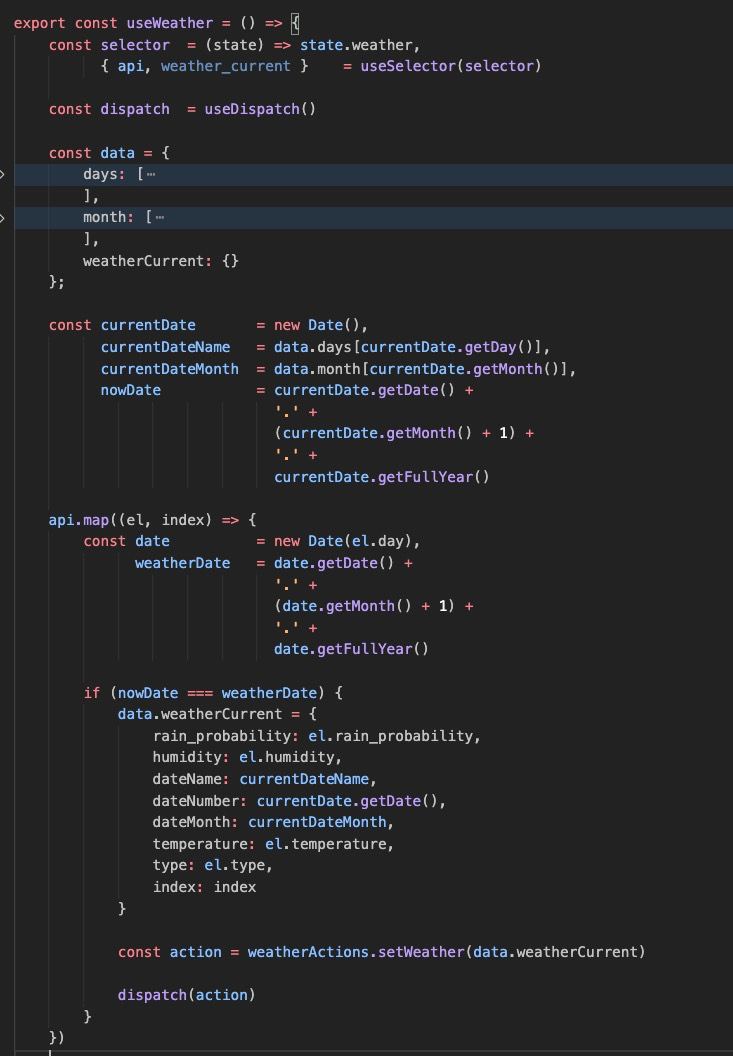Click 'new Date()' in currentDate declaration

317,325
